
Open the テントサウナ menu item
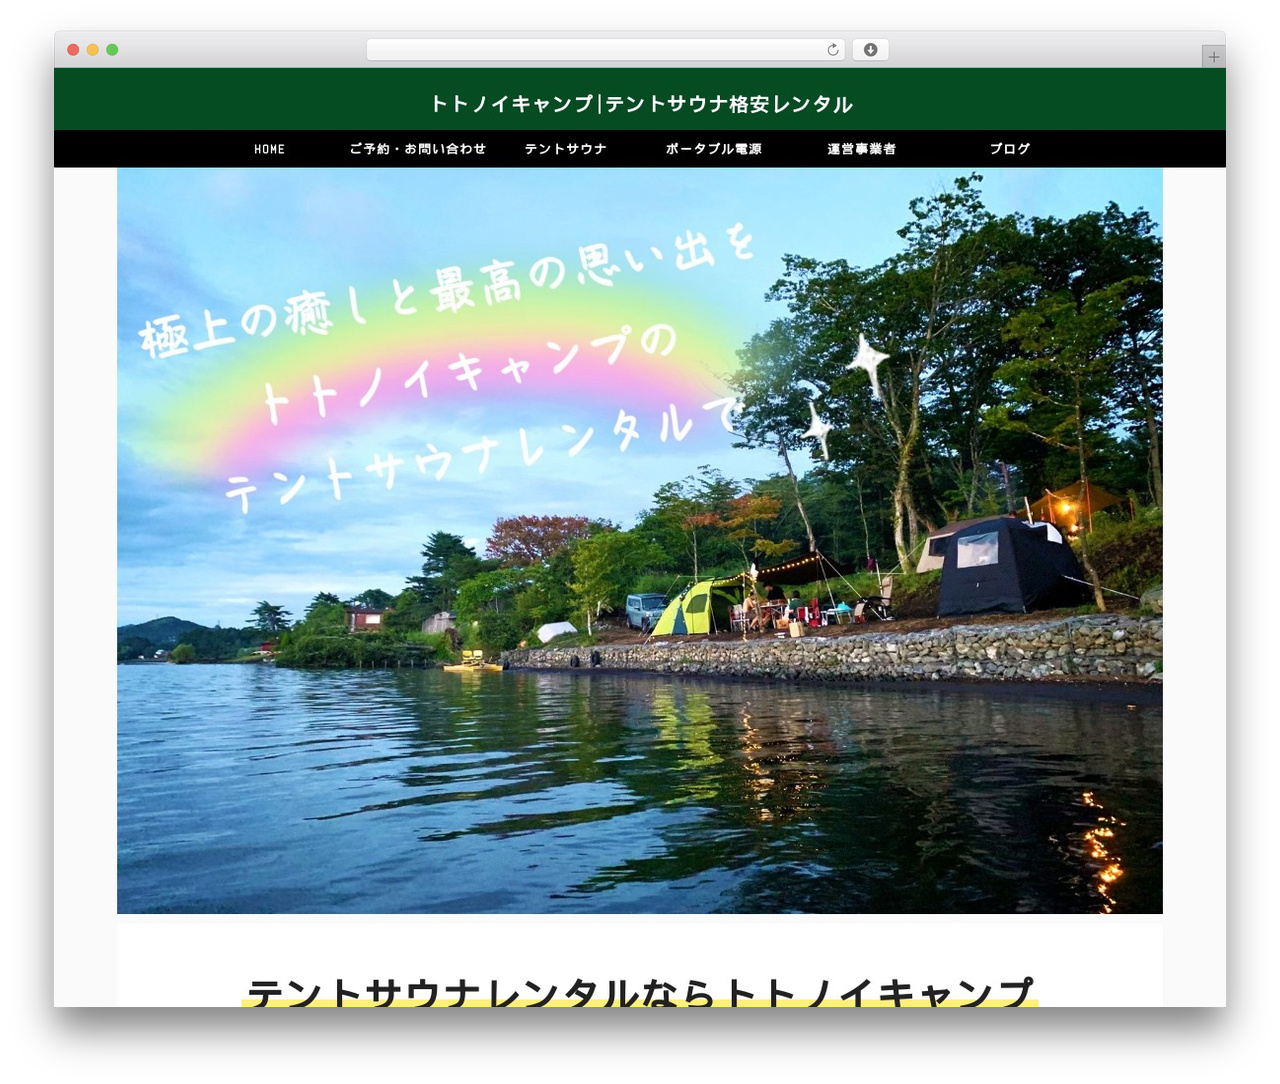coord(566,149)
